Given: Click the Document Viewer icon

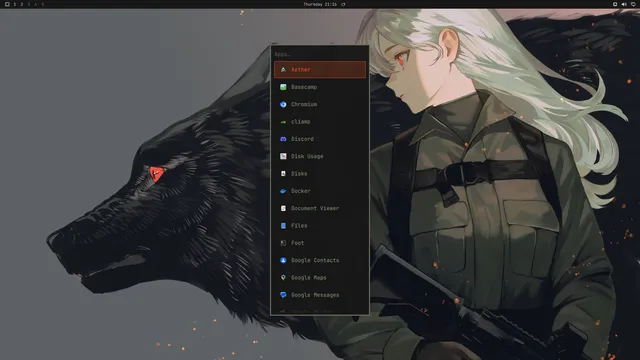Looking at the screenshot, I should (283, 208).
